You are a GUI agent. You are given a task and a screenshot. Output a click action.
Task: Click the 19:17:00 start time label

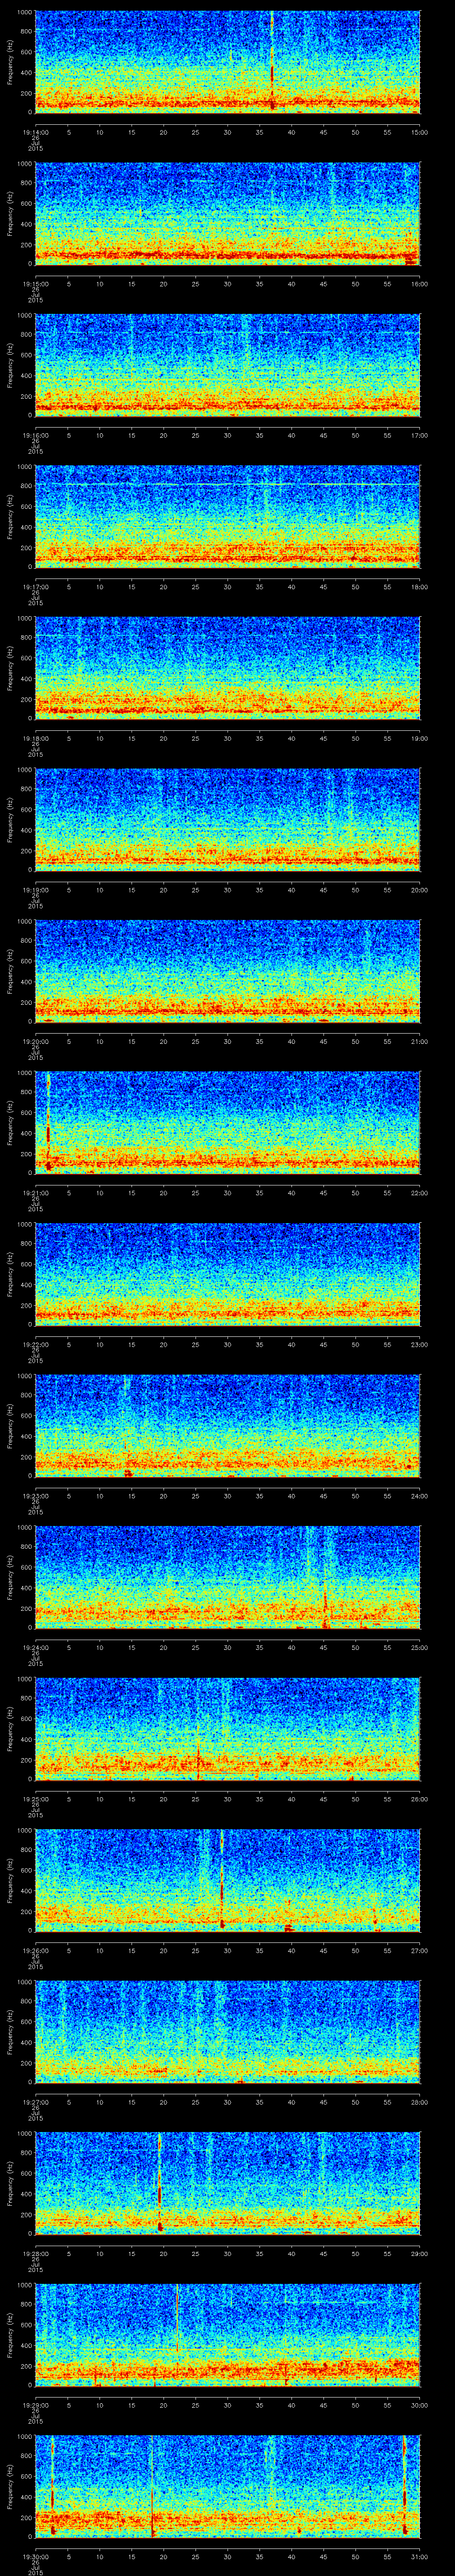35,586
